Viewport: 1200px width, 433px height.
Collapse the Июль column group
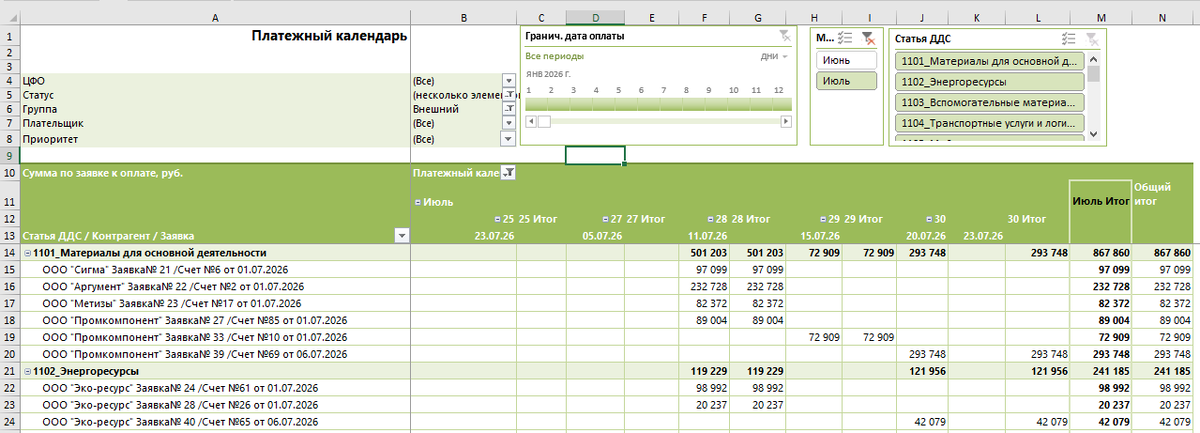point(417,202)
